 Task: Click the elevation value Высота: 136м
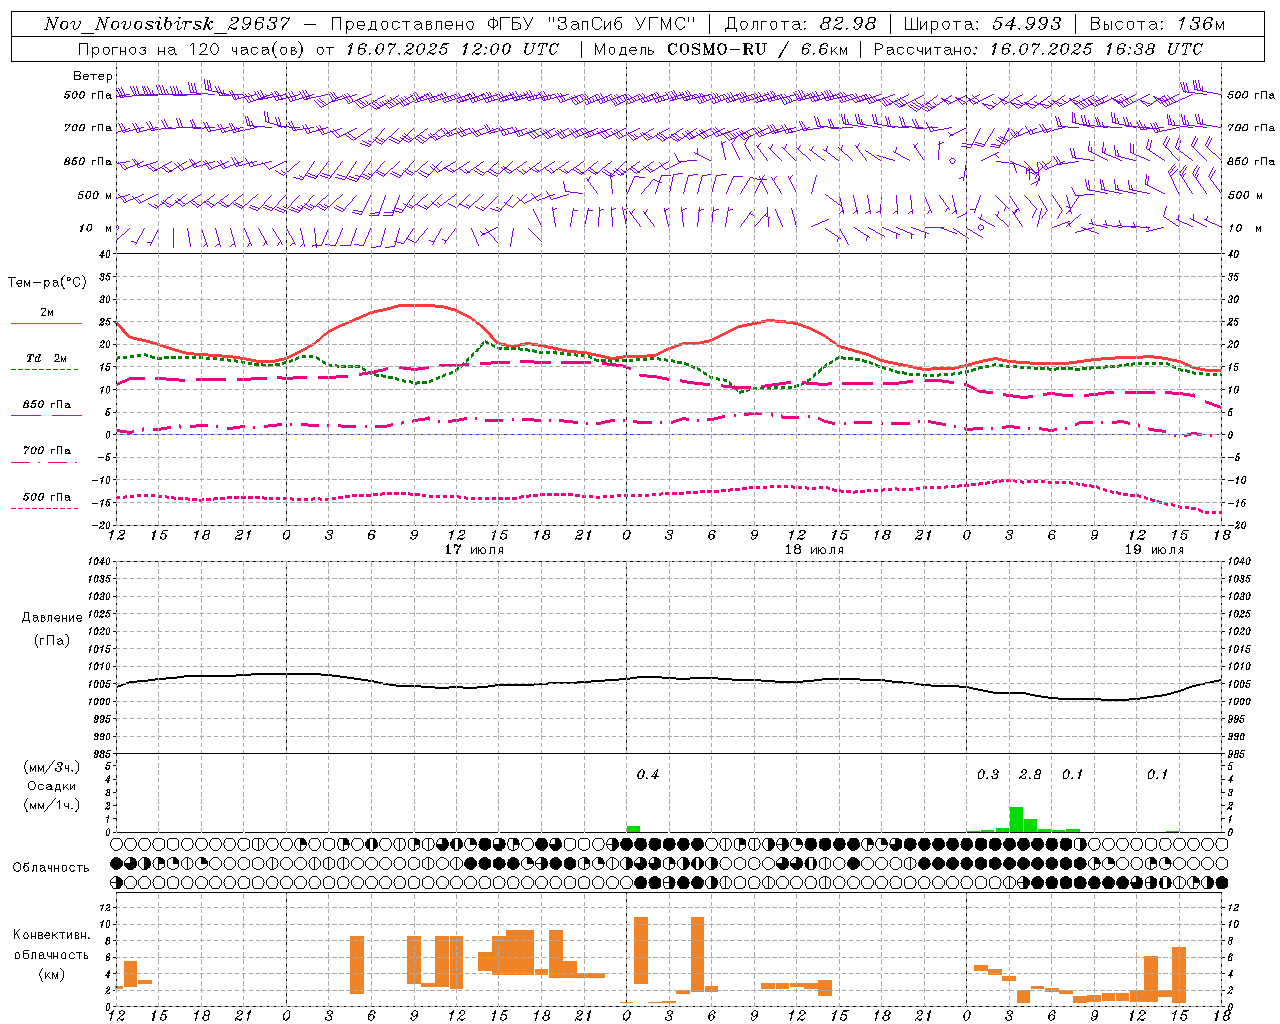[1157, 24]
